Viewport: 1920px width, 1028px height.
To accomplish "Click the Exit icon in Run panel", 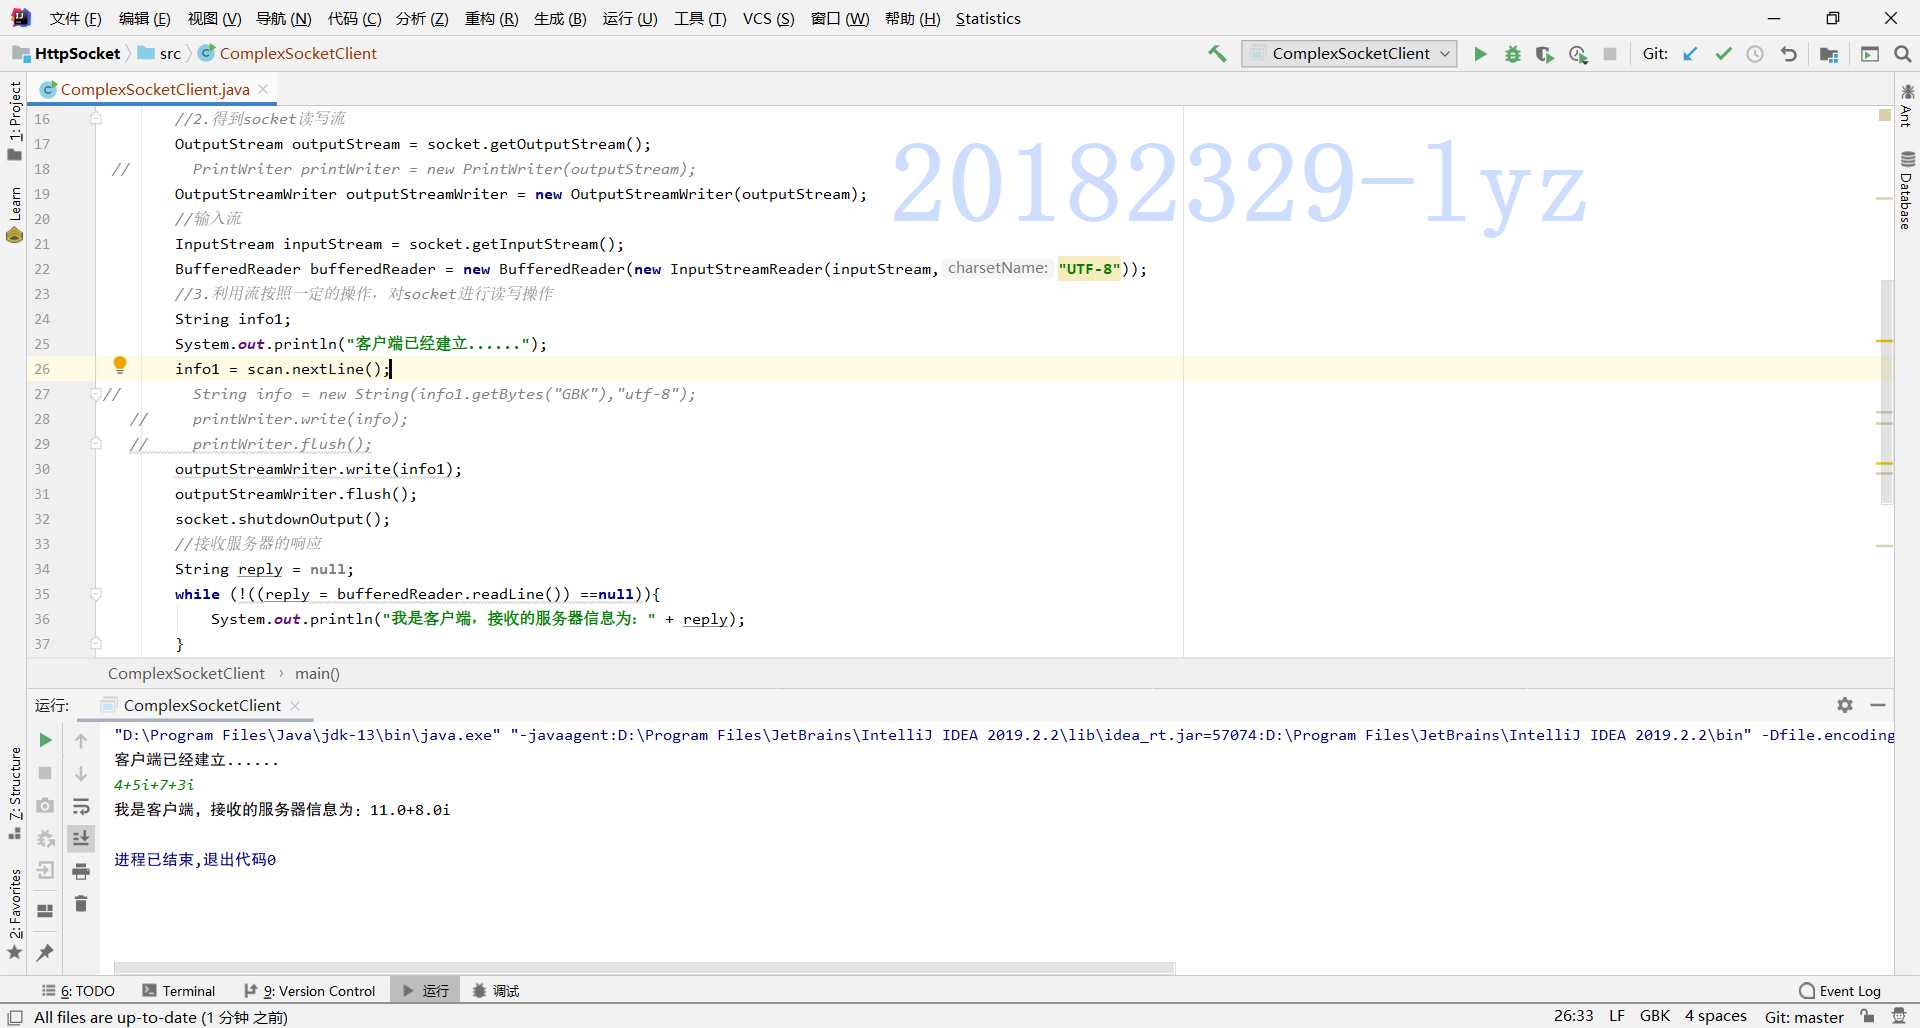I will click(x=45, y=871).
